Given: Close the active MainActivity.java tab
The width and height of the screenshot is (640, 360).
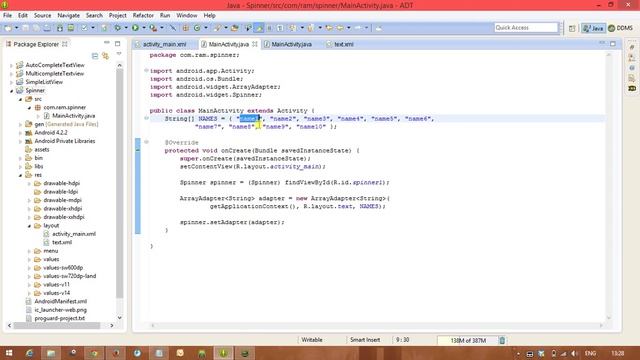Looking at the screenshot, I should [x=255, y=44].
